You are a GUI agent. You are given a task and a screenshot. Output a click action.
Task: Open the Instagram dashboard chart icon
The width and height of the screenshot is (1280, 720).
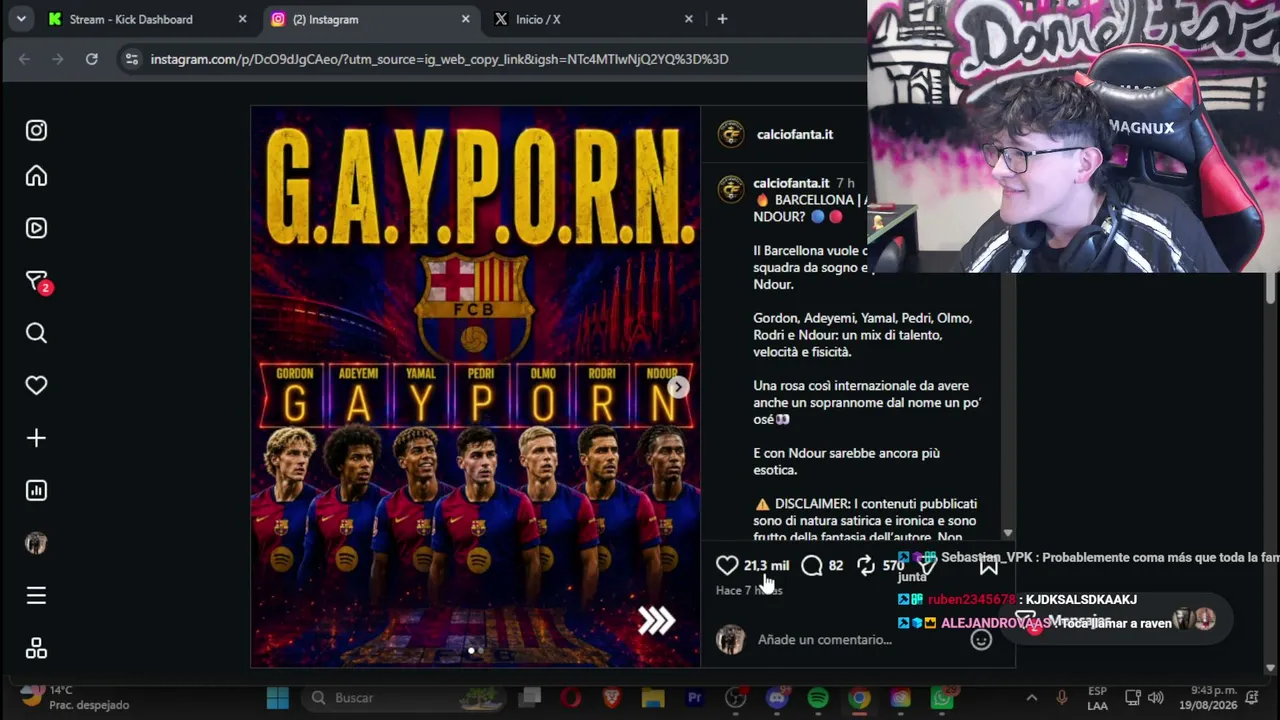coord(36,490)
